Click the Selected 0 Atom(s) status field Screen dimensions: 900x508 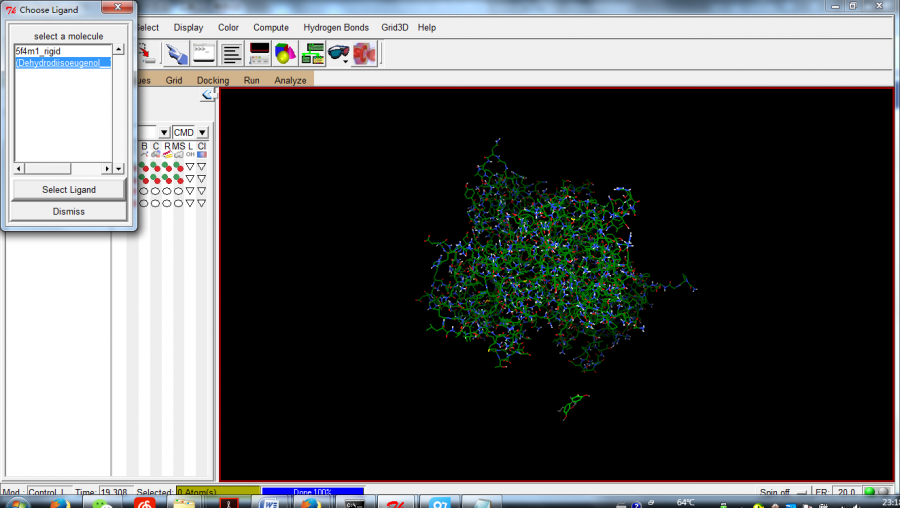[218, 492]
